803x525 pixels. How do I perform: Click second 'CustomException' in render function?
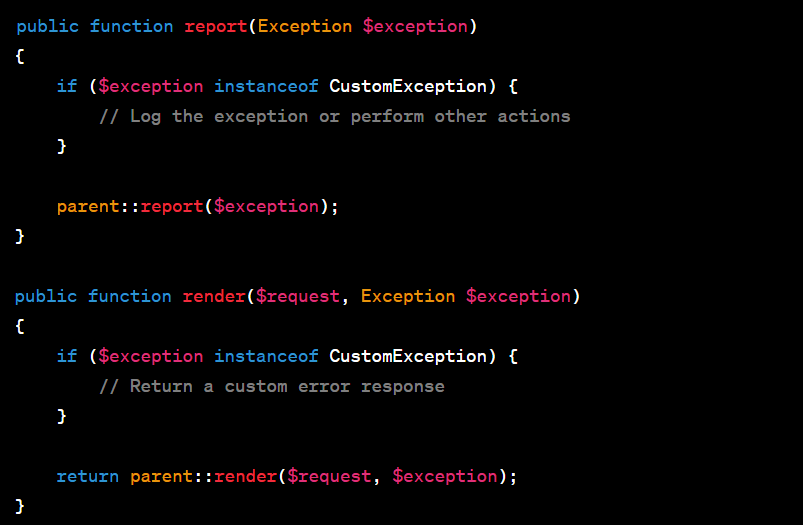tap(408, 356)
